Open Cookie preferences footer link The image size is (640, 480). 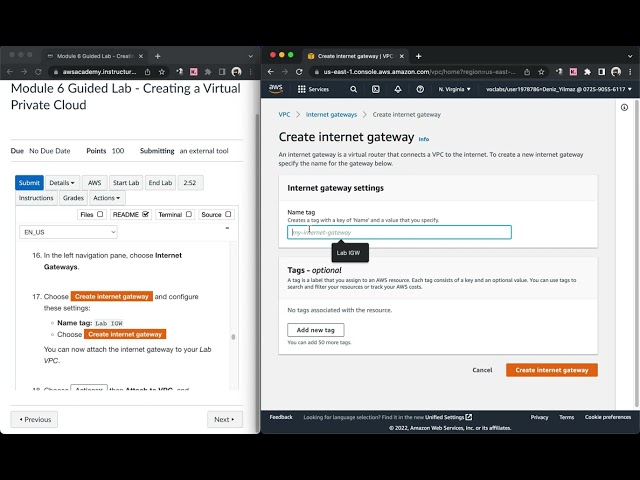click(x=608, y=417)
